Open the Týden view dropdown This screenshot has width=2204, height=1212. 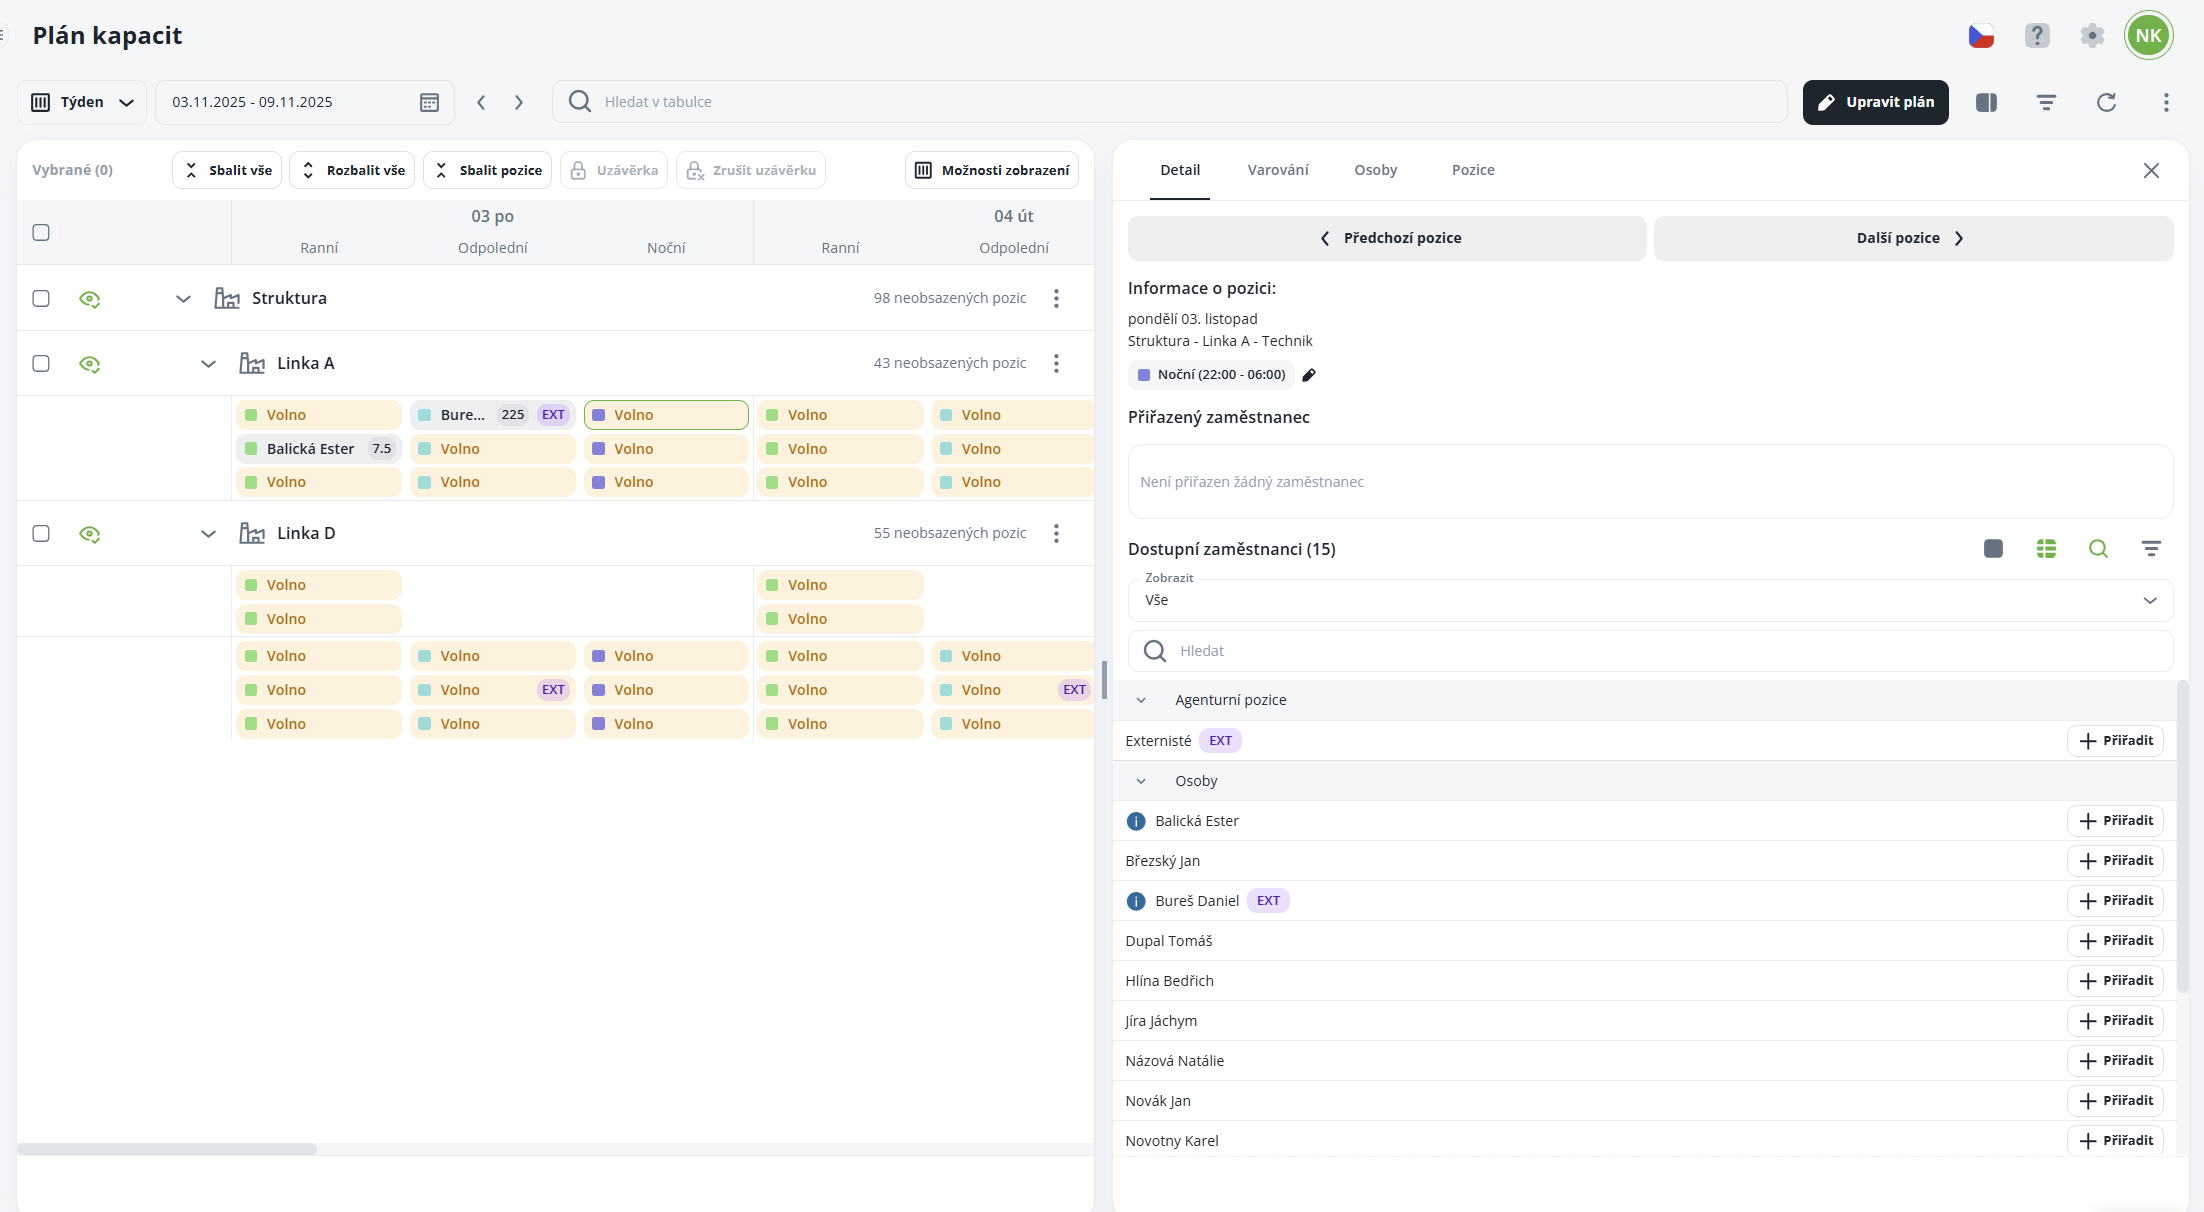pos(82,102)
